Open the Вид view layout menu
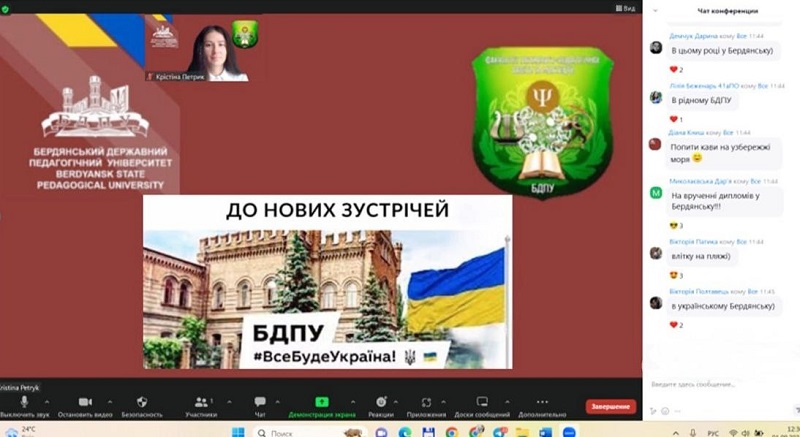This screenshot has width=800, height=437. 625,8
